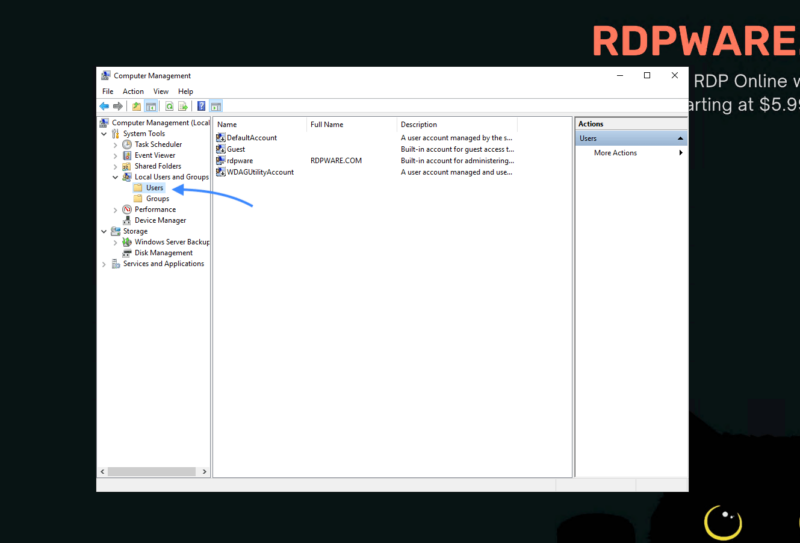Select the rdpware user account icon

(220, 160)
